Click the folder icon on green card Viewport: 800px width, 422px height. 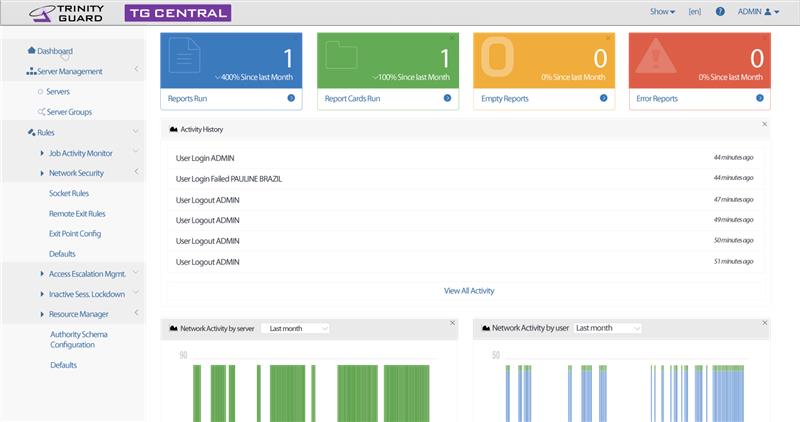[x=341, y=55]
